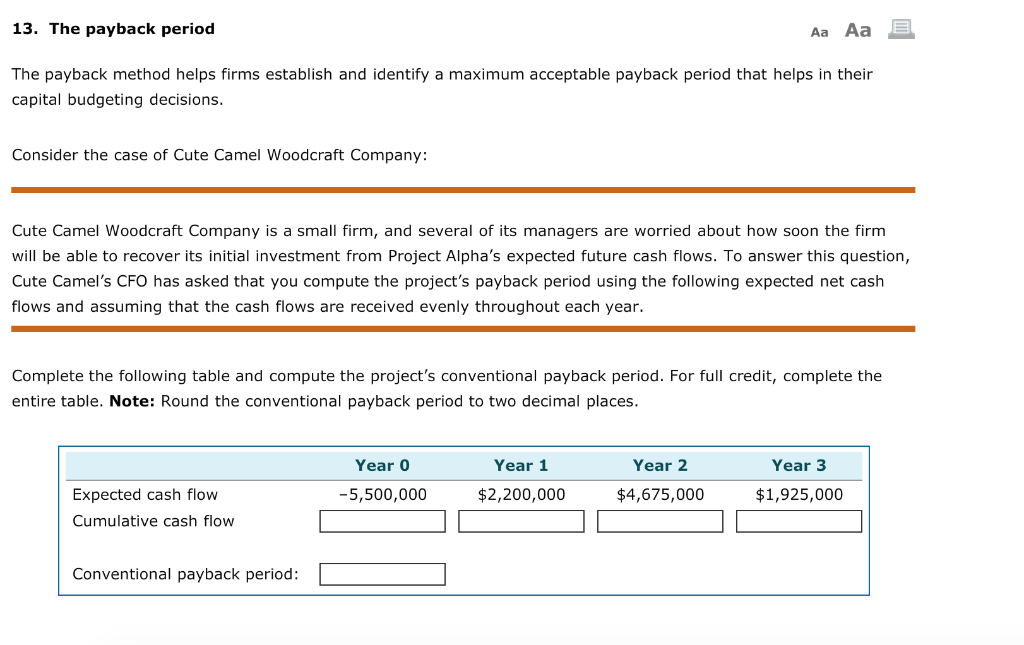
Task: Click the Year 1 column header
Action: [x=521, y=464]
